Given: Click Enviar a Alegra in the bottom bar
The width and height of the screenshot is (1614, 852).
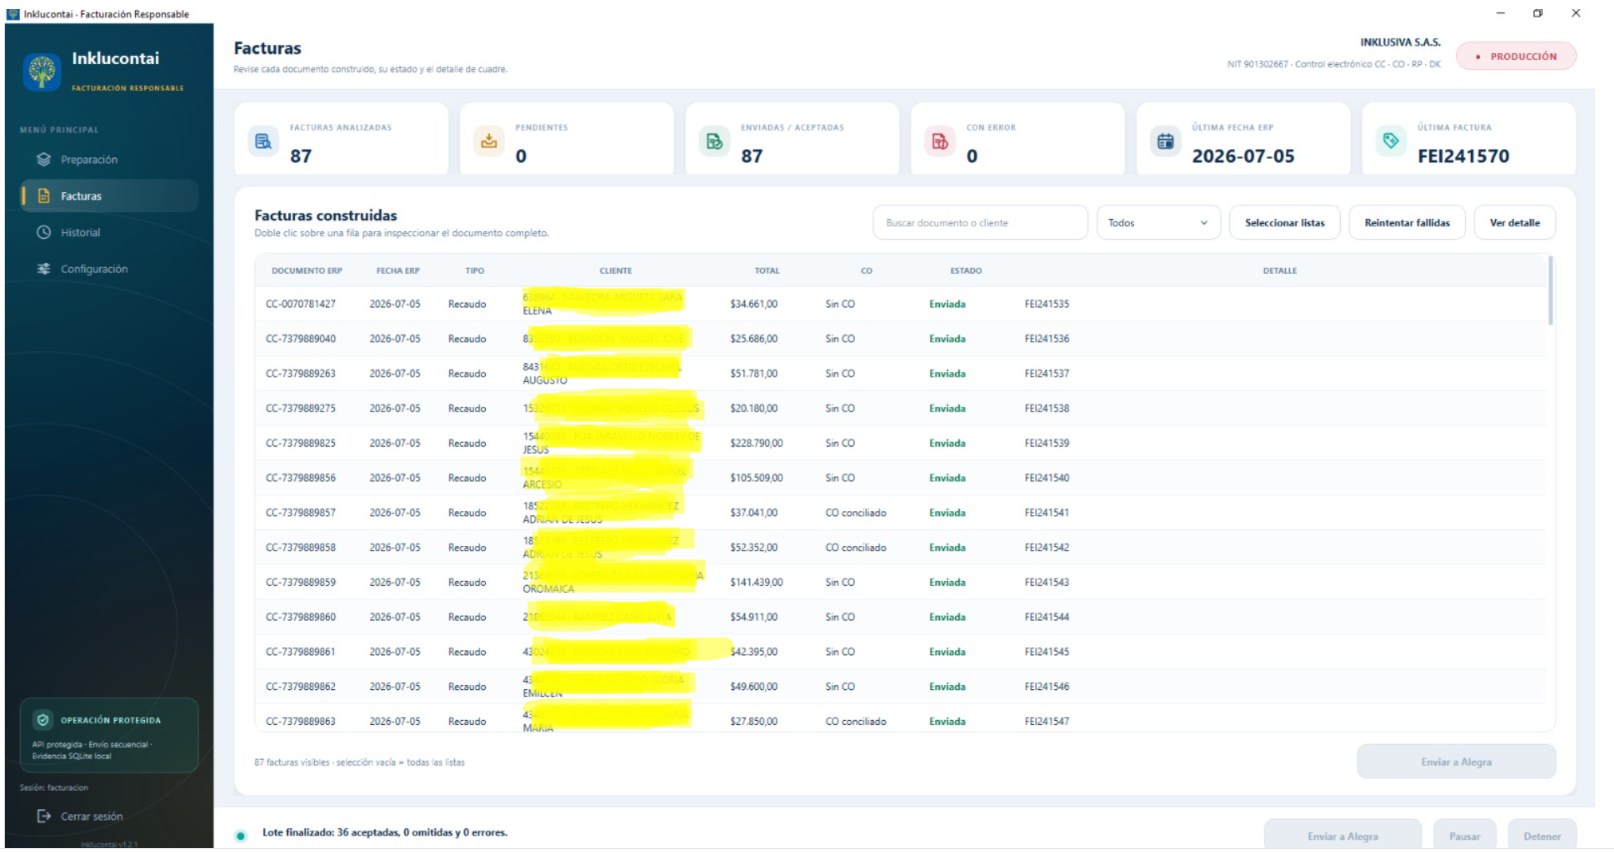Looking at the screenshot, I should (x=1342, y=836).
